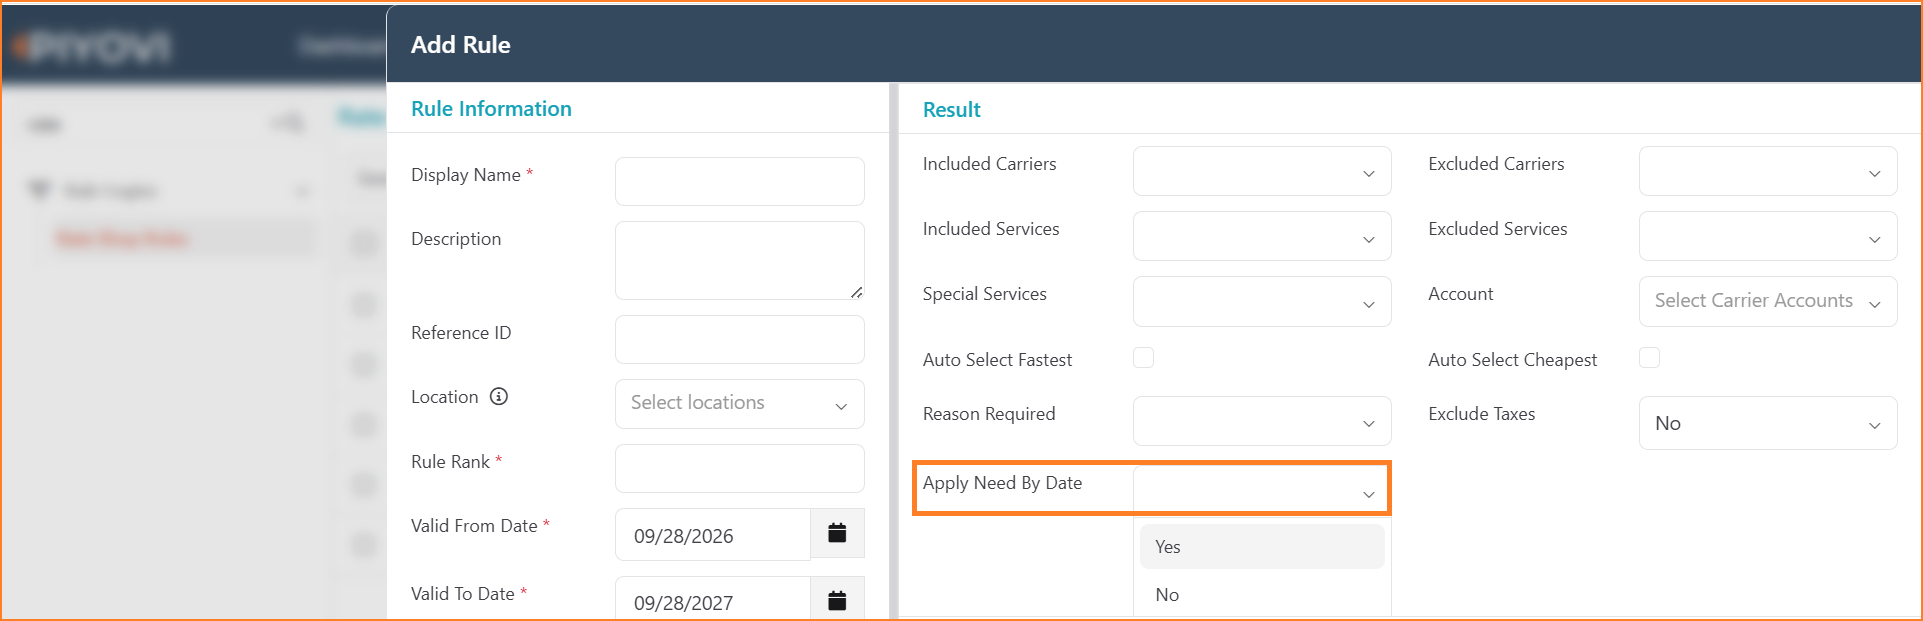Viewport: 1923px width, 621px height.
Task: Open the Included Carriers dropdown
Action: tap(1262, 171)
